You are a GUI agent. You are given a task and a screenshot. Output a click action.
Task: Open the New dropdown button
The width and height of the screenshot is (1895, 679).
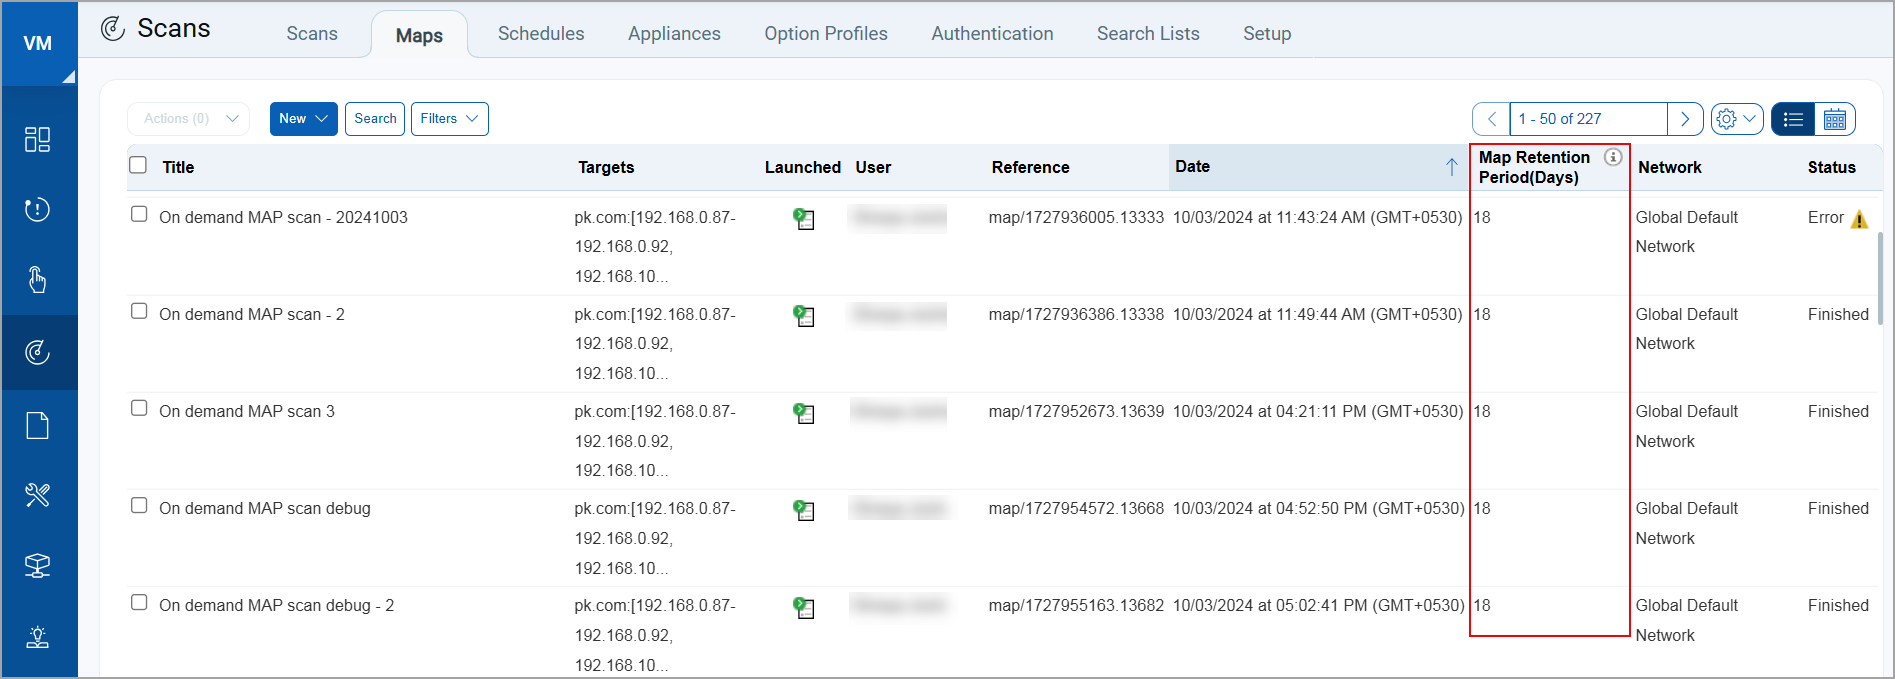coord(304,119)
